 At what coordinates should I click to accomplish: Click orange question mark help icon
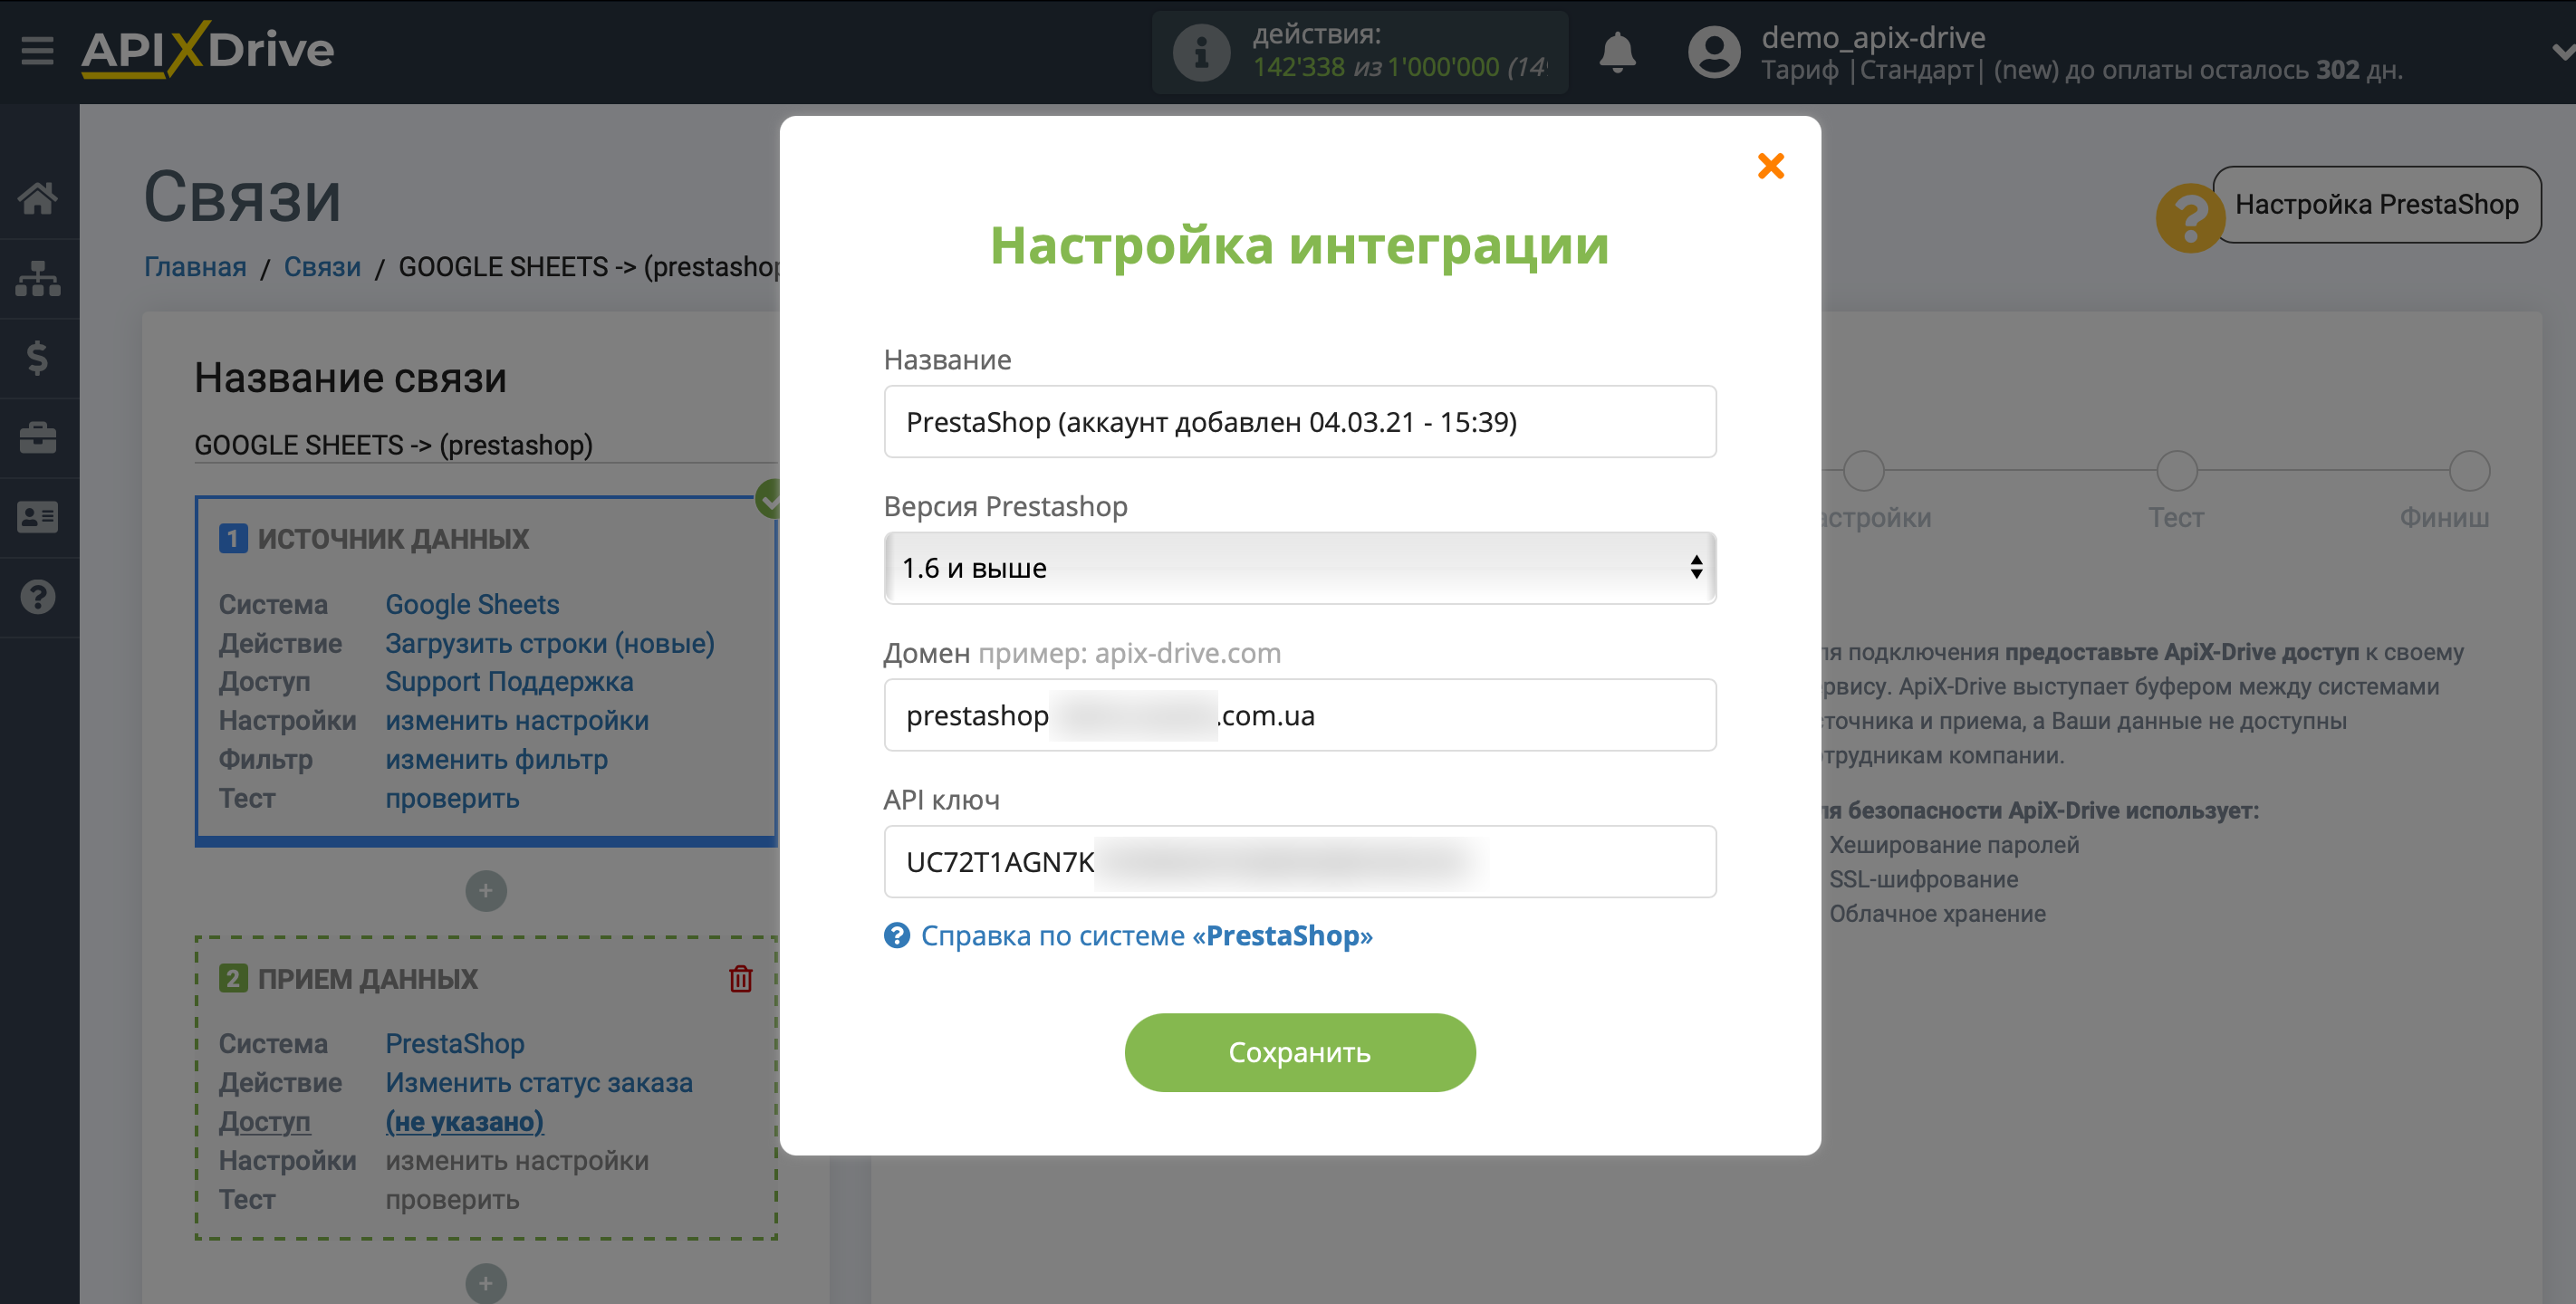(2189, 216)
